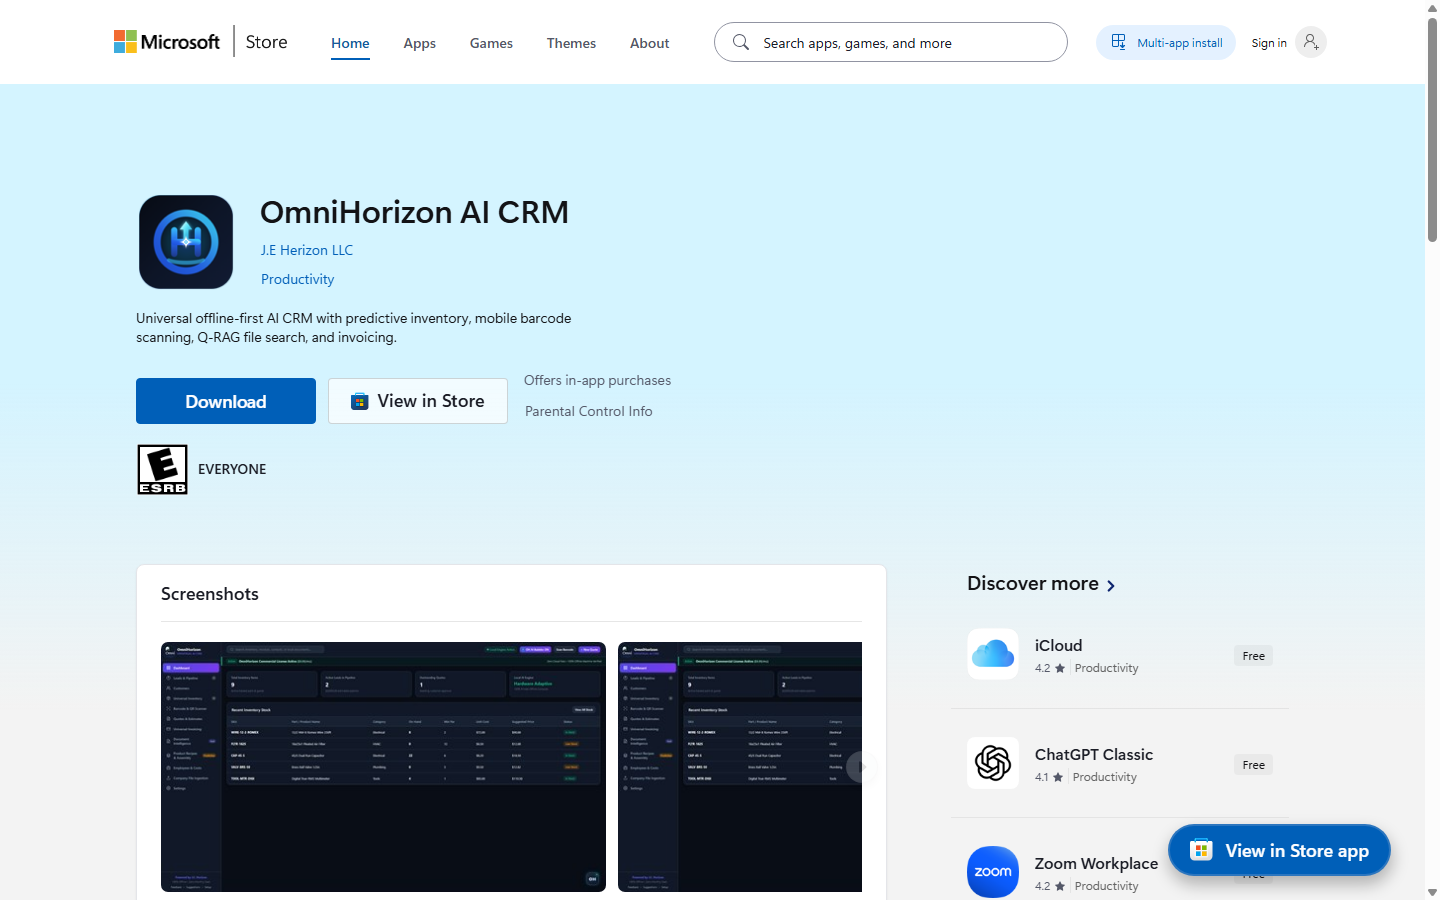The image size is (1440, 900).
Task: Click the OmniHorizon AI CRM title
Action: coord(414,212)
